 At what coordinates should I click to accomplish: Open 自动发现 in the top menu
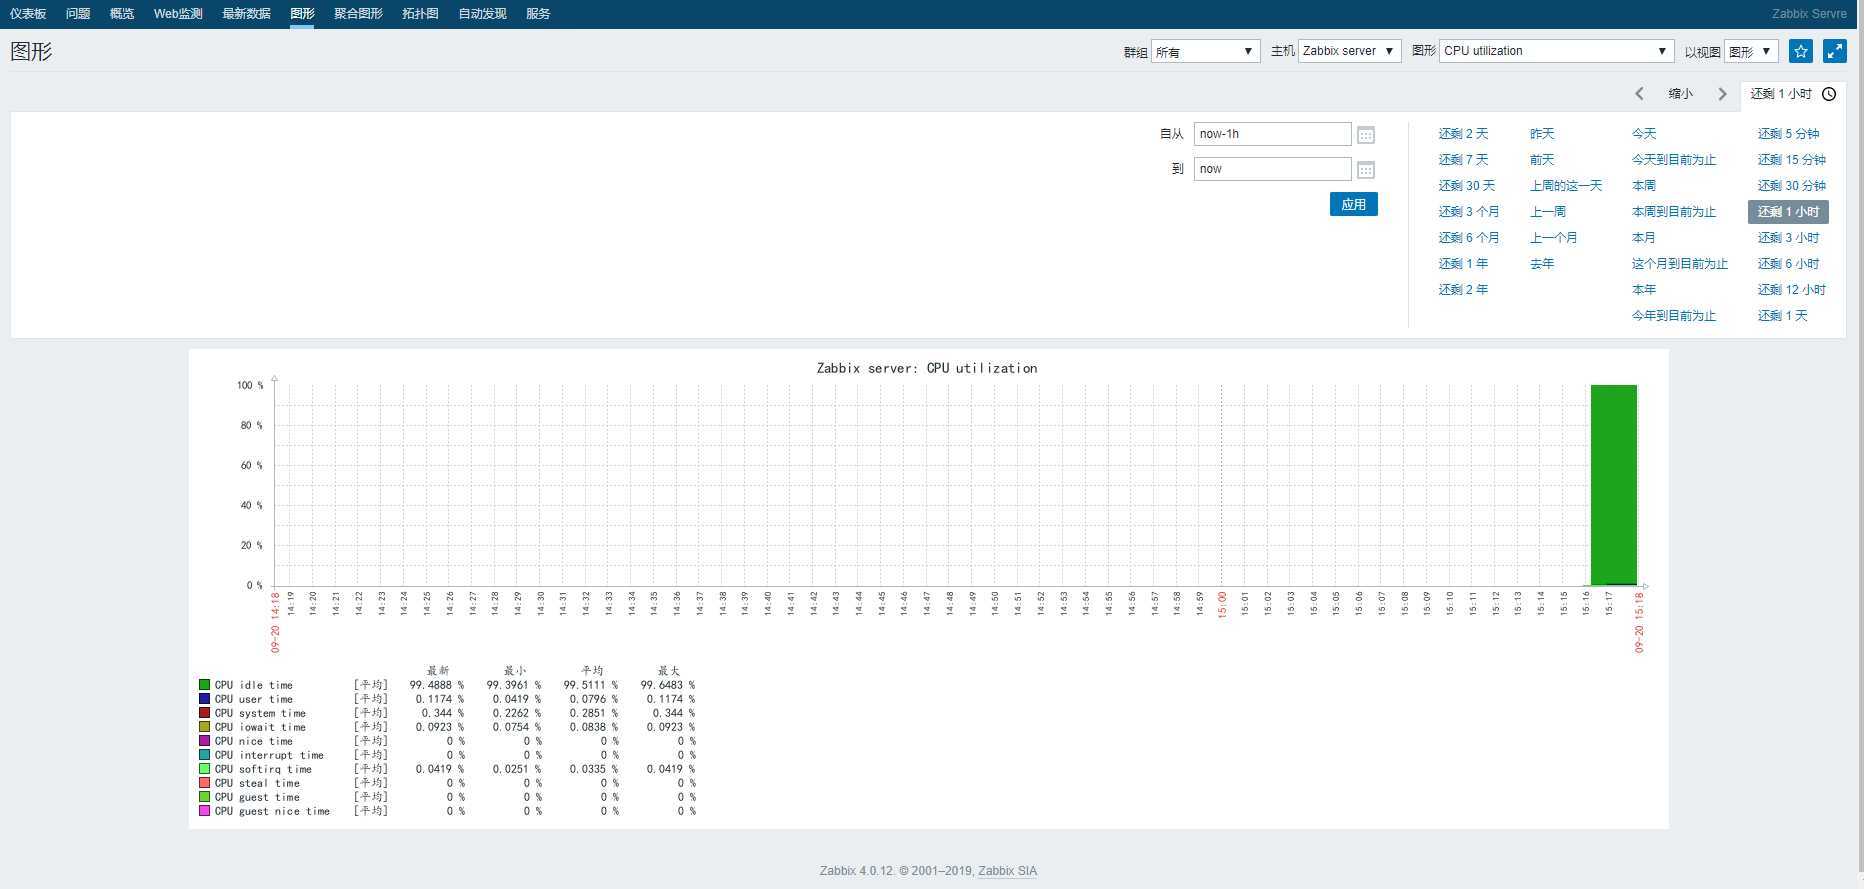(482, 14)
